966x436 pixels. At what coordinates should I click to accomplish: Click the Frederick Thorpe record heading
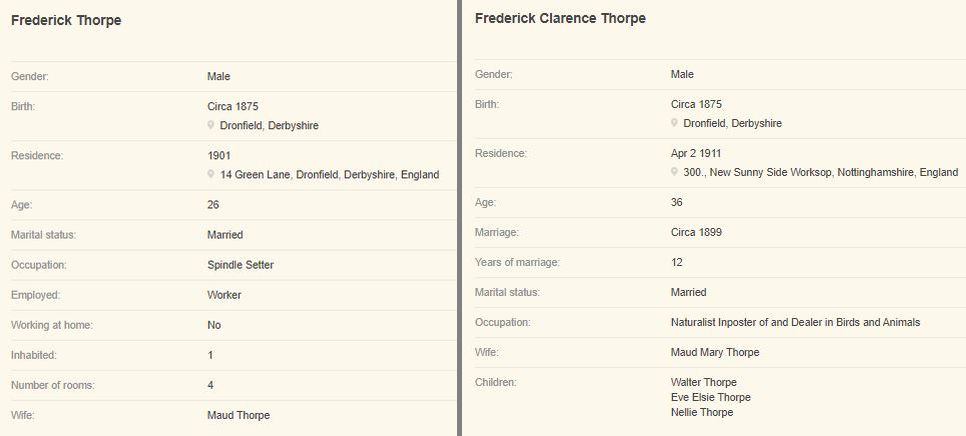click(66, 20)
